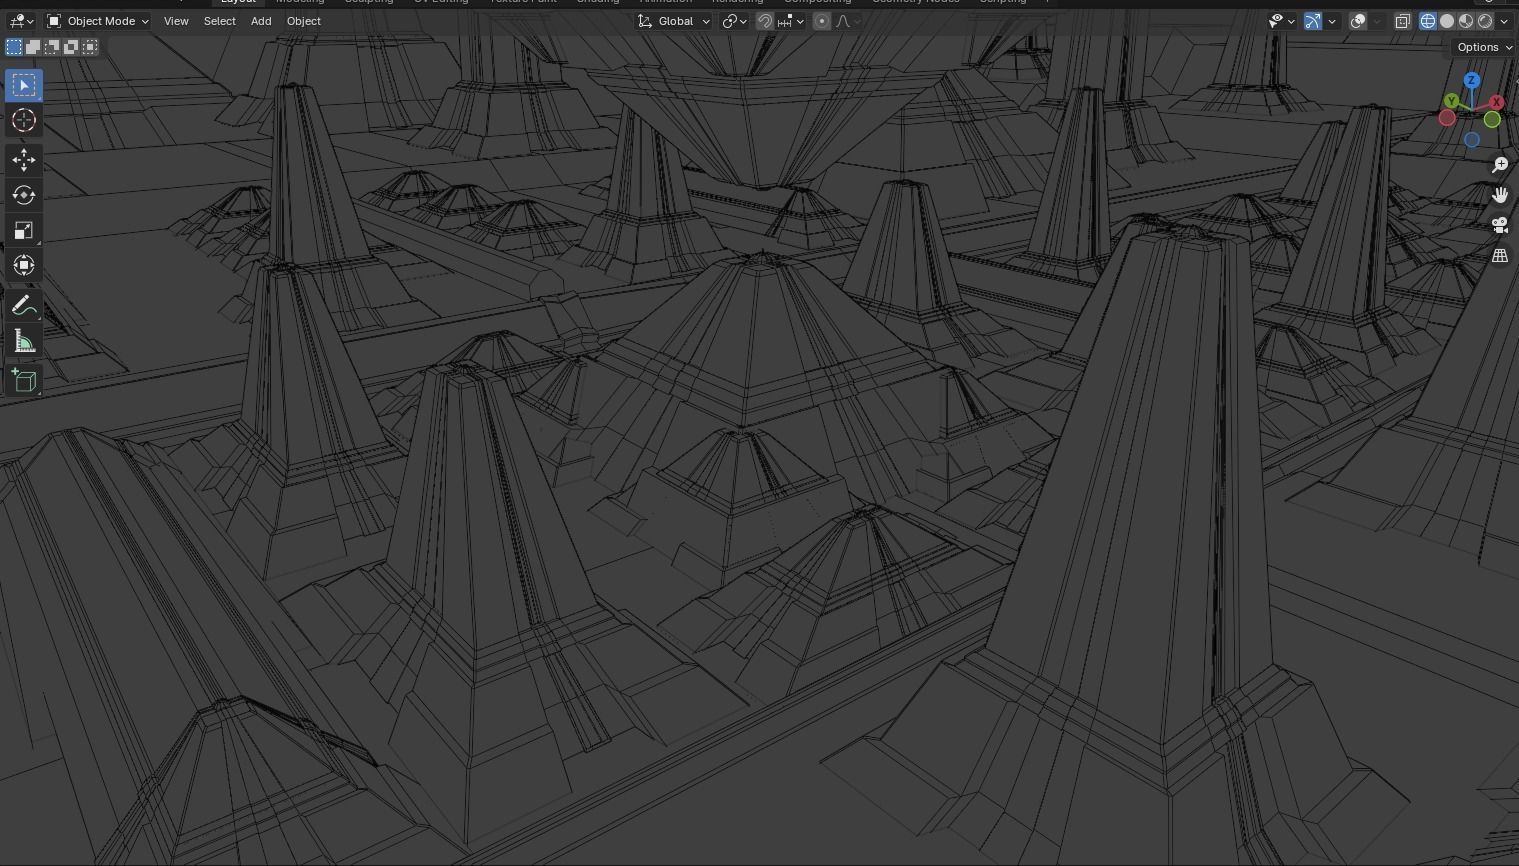Image resolution: width=1519 pixels, height=866 pixels.
Task: Toggle the camera view icon
Action: click(x=1499, y=225)
